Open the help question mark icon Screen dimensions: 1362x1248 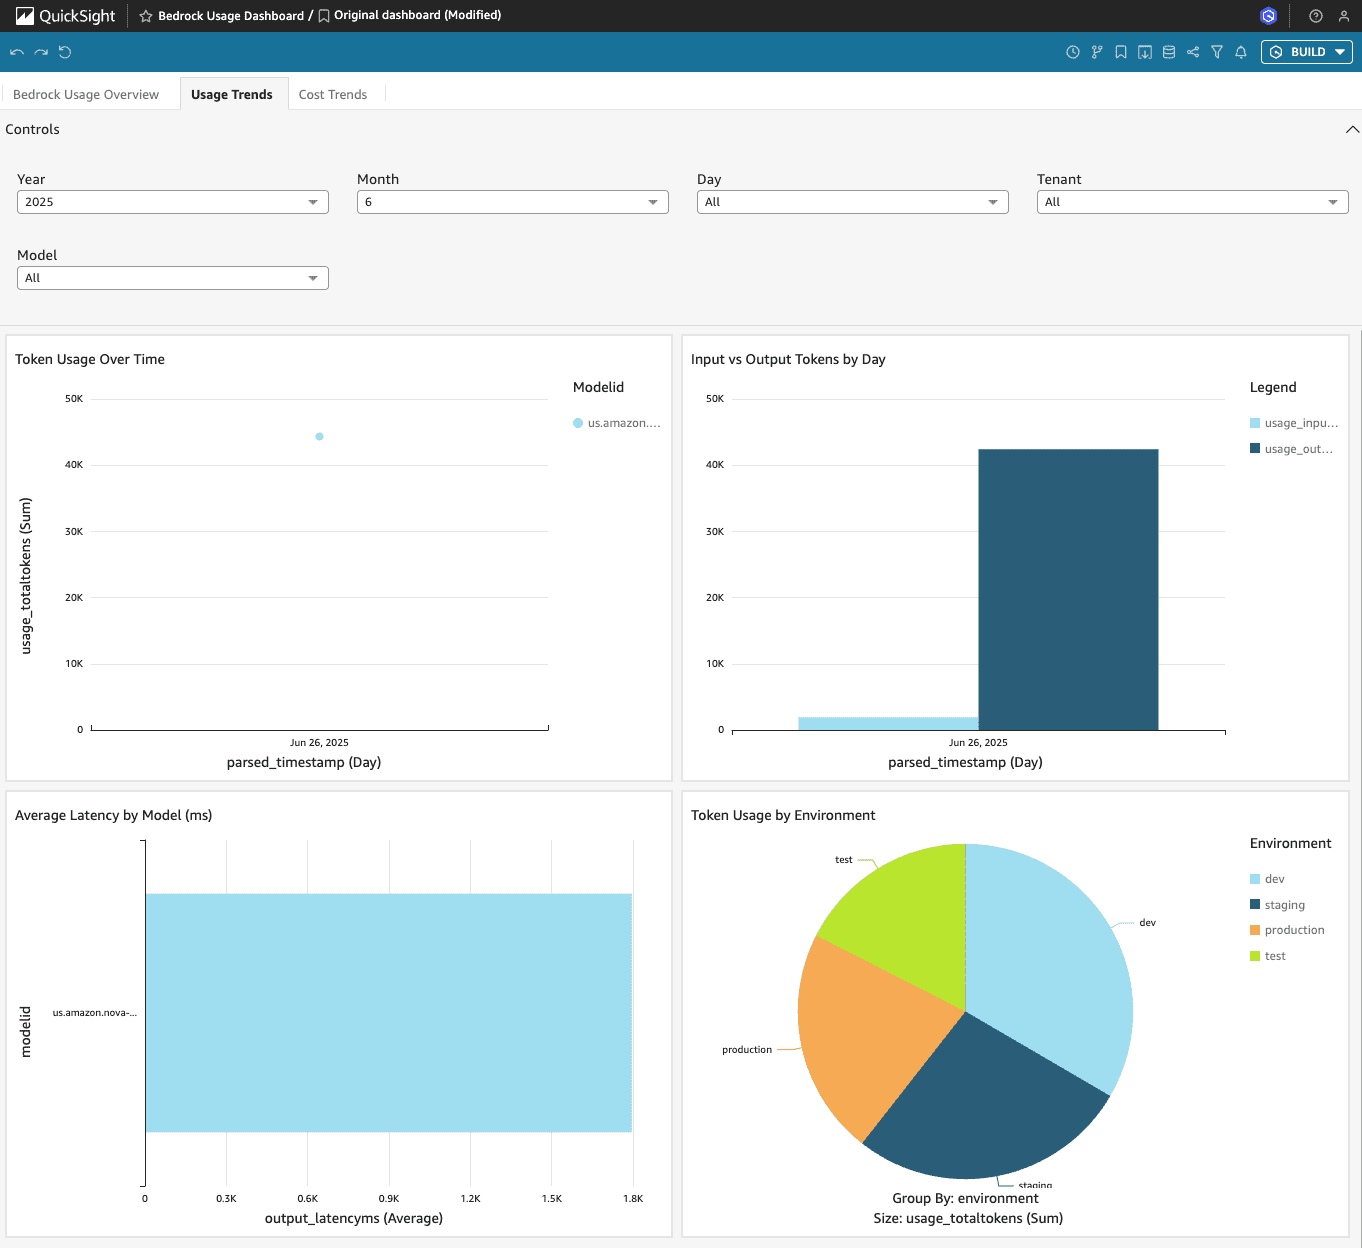tap(1316, 16)
